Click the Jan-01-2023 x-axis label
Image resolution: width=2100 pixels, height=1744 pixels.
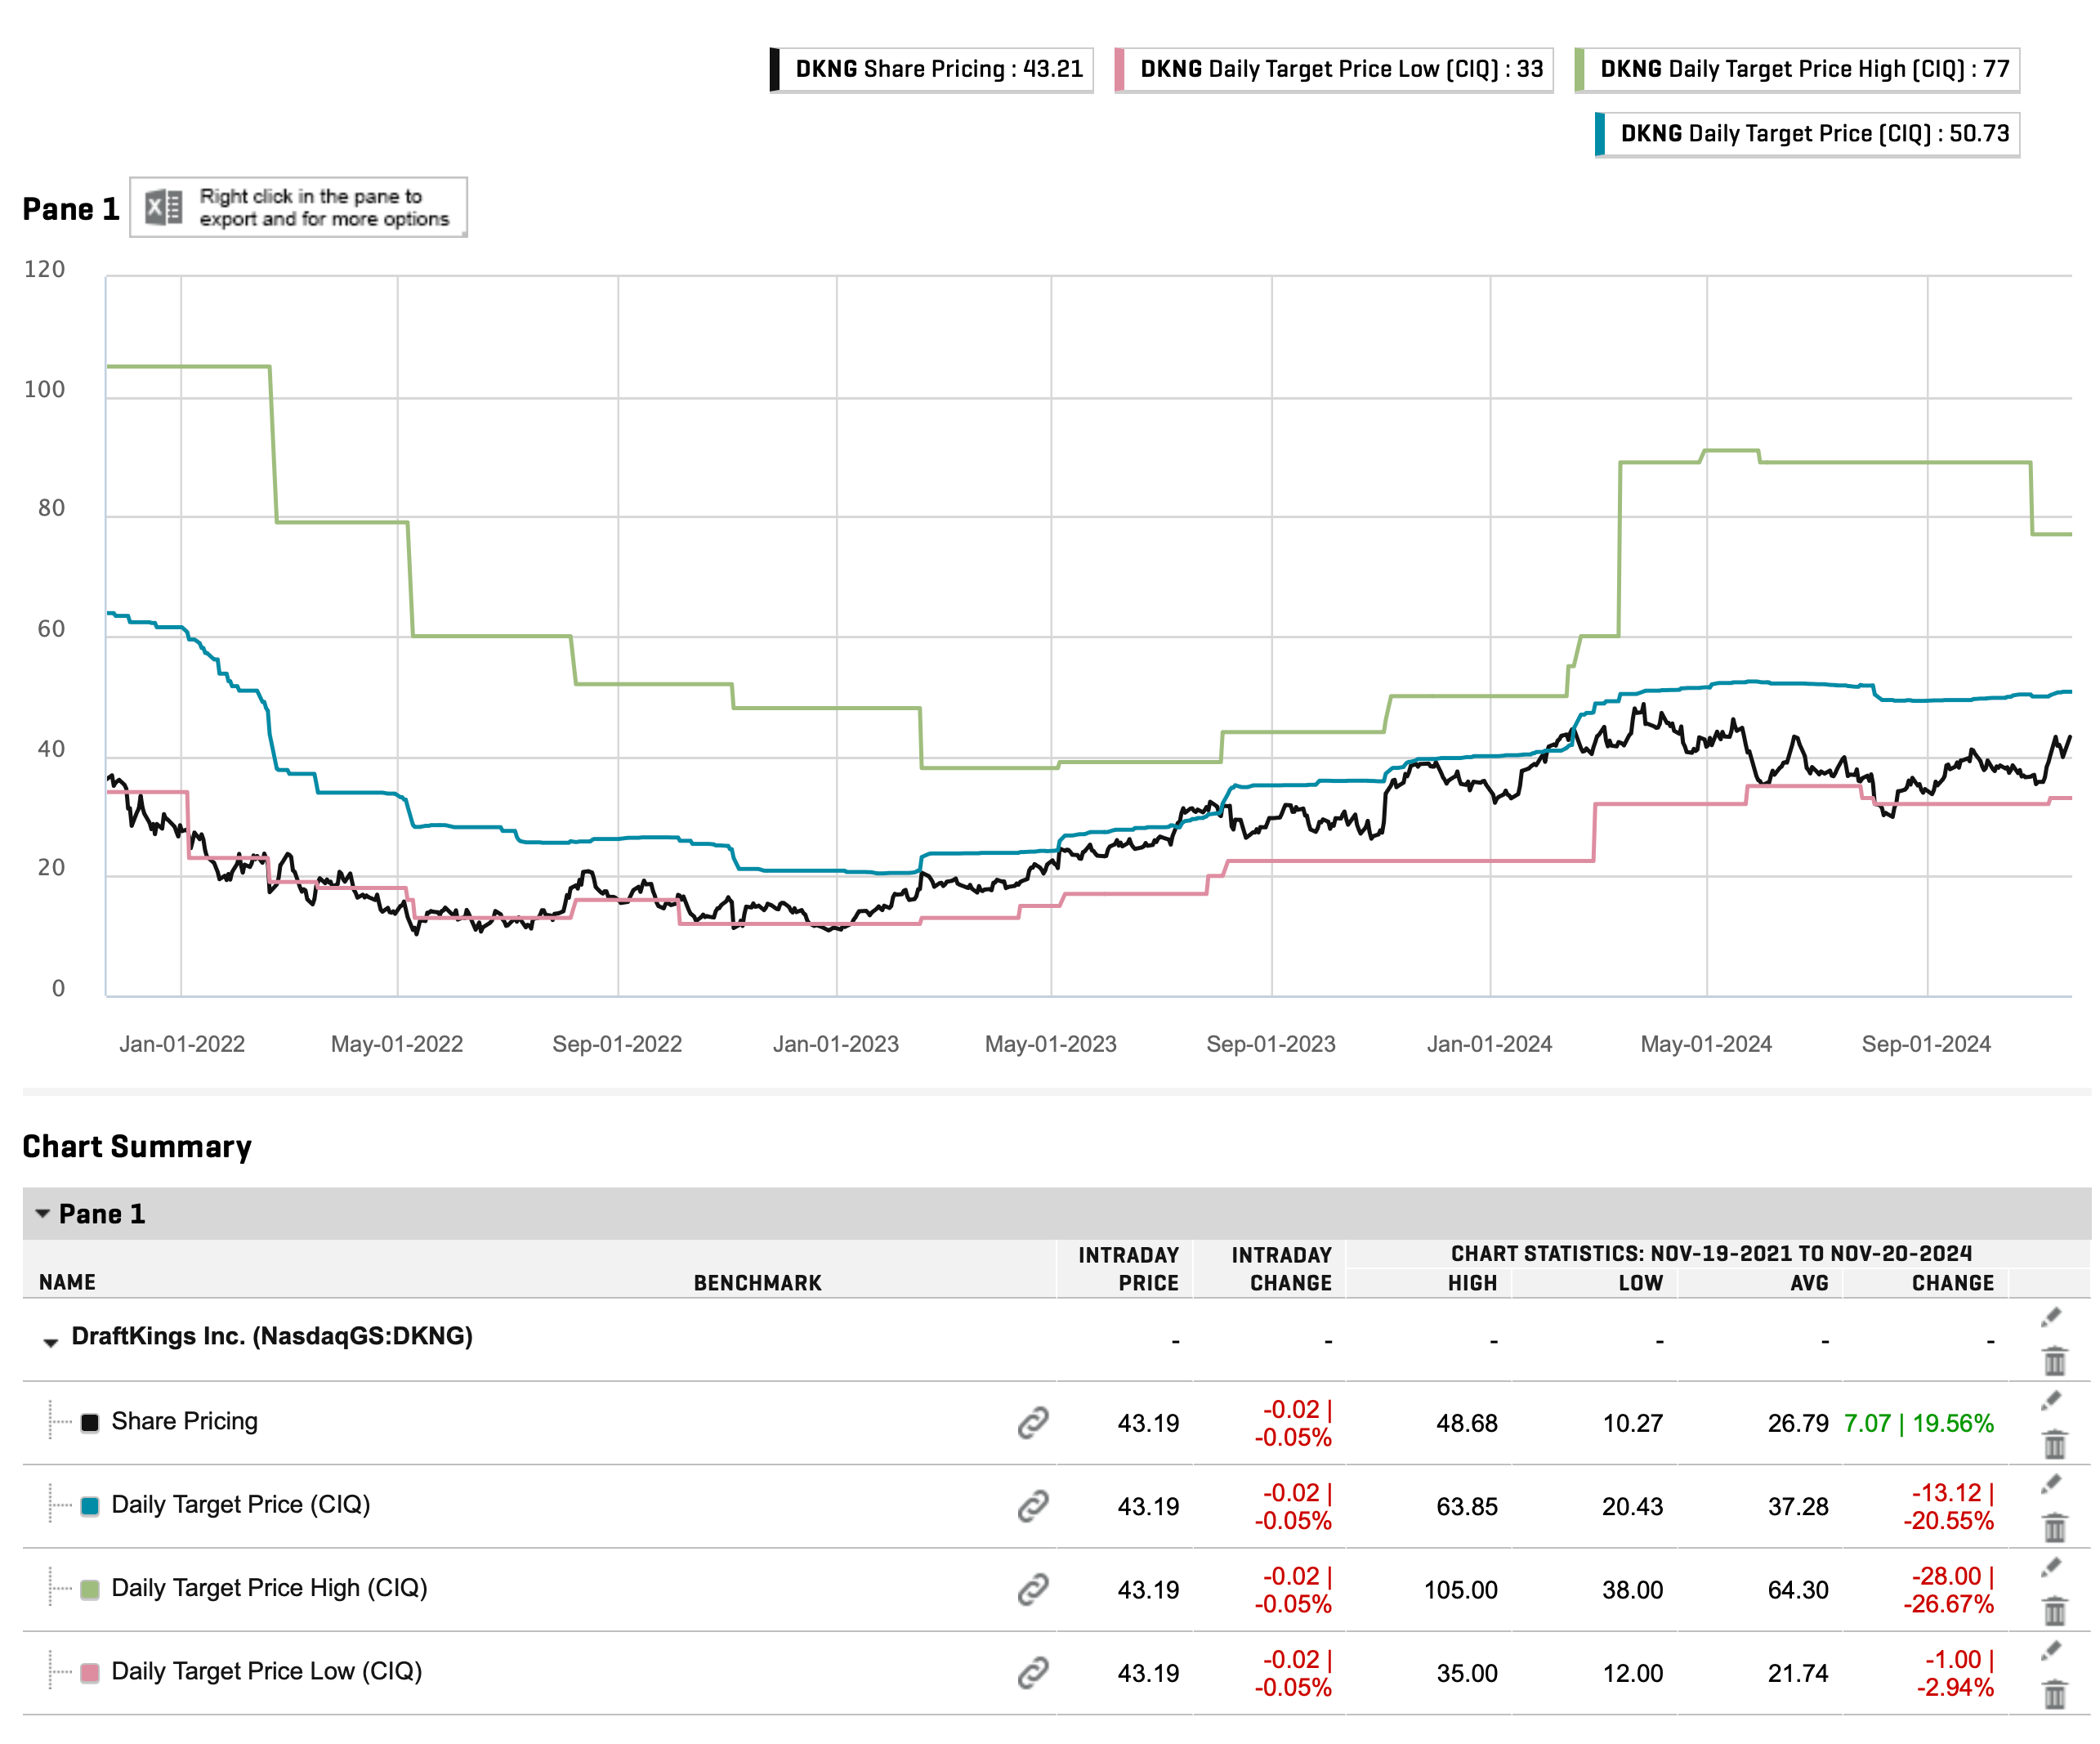point(835,1044)
